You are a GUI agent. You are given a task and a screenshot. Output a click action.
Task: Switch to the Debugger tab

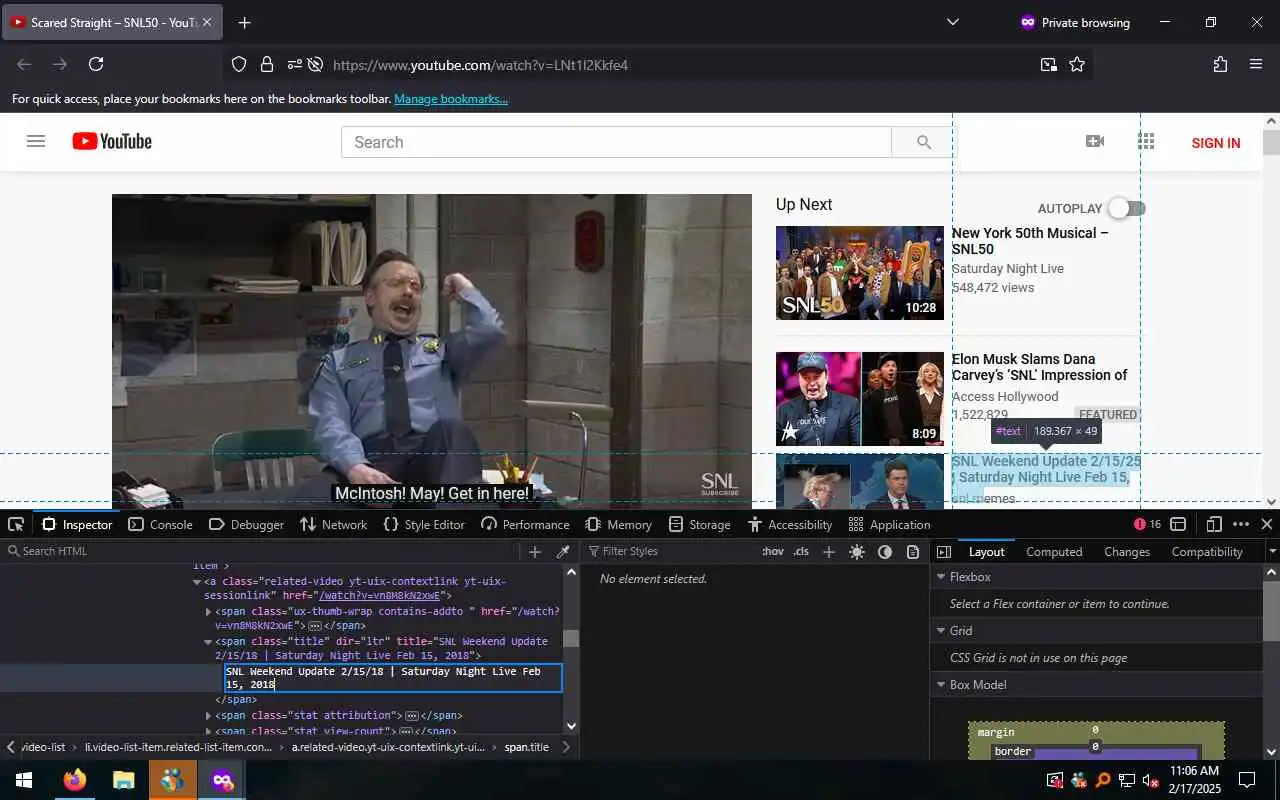[246, 524]
